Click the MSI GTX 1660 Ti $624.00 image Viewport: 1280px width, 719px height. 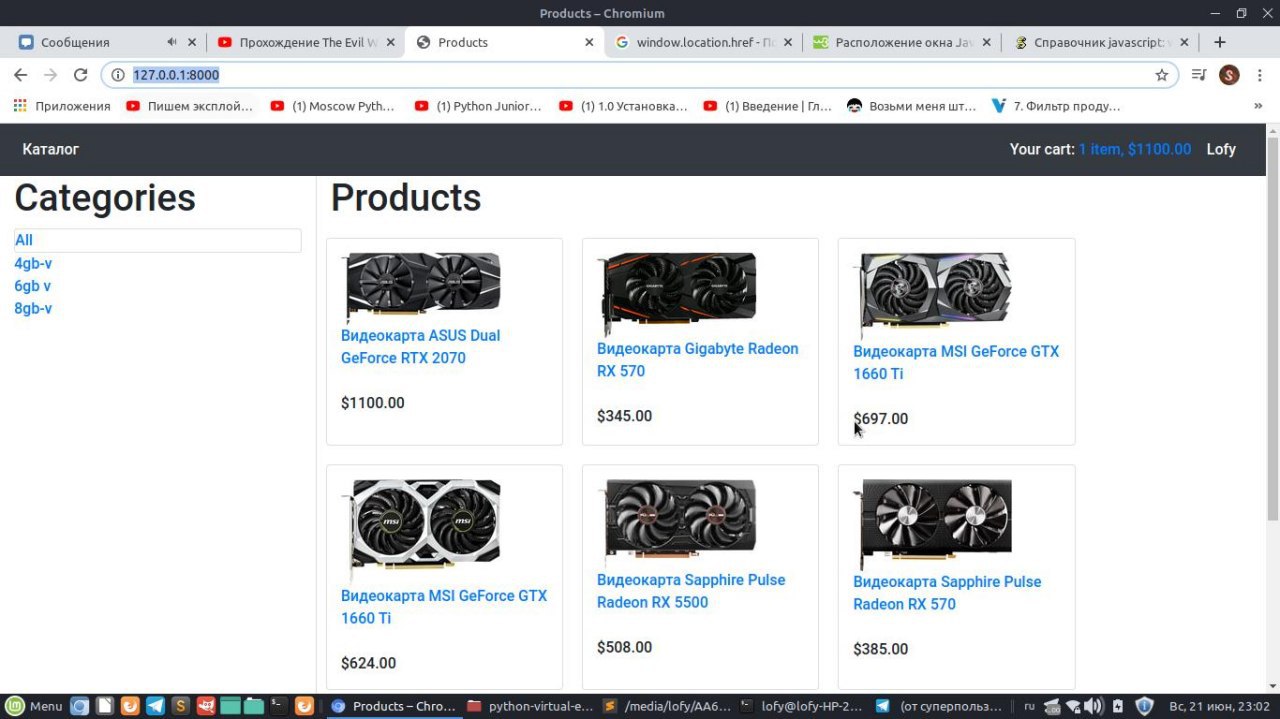421,531
